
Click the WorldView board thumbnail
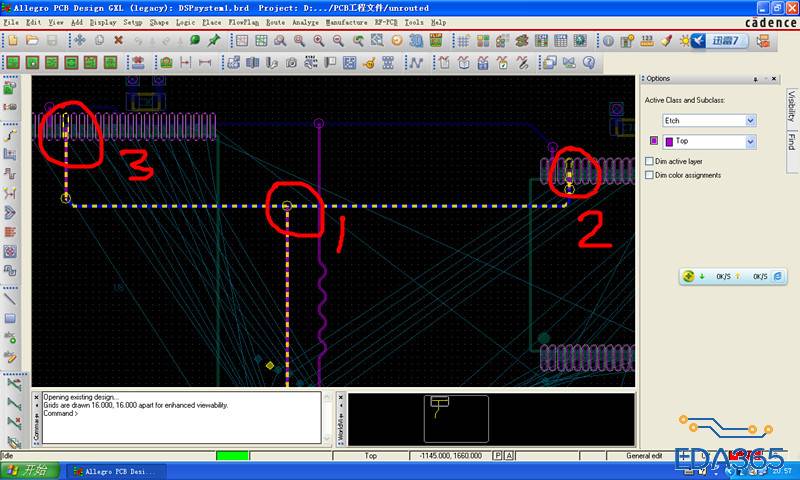[x=456, y=419]
